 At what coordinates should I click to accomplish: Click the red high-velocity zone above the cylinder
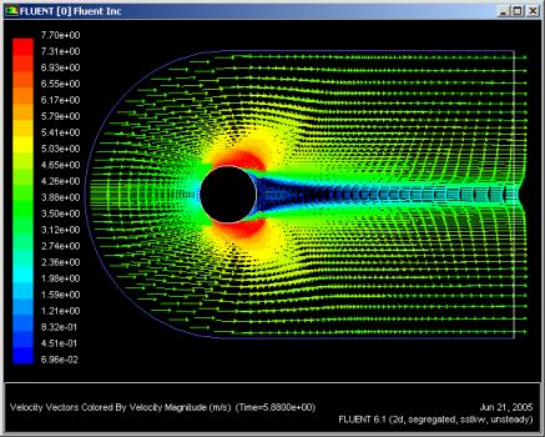[x=239, y=160]
